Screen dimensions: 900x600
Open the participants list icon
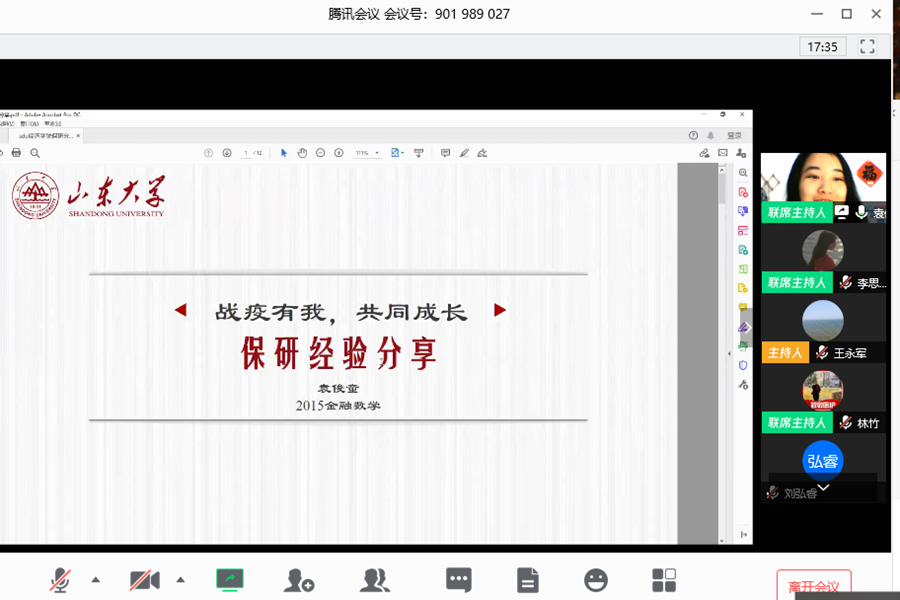coord(375,579)
